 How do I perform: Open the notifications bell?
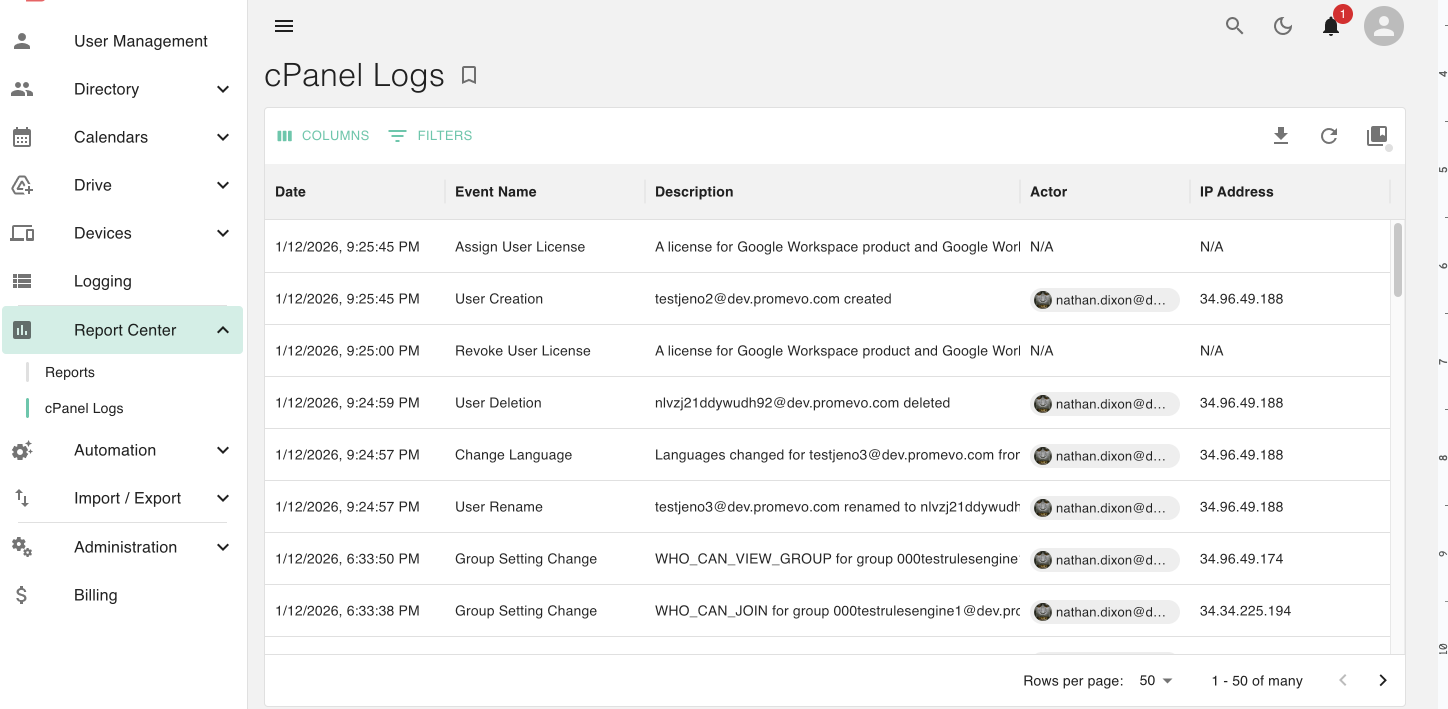[x=1330, y=27]
